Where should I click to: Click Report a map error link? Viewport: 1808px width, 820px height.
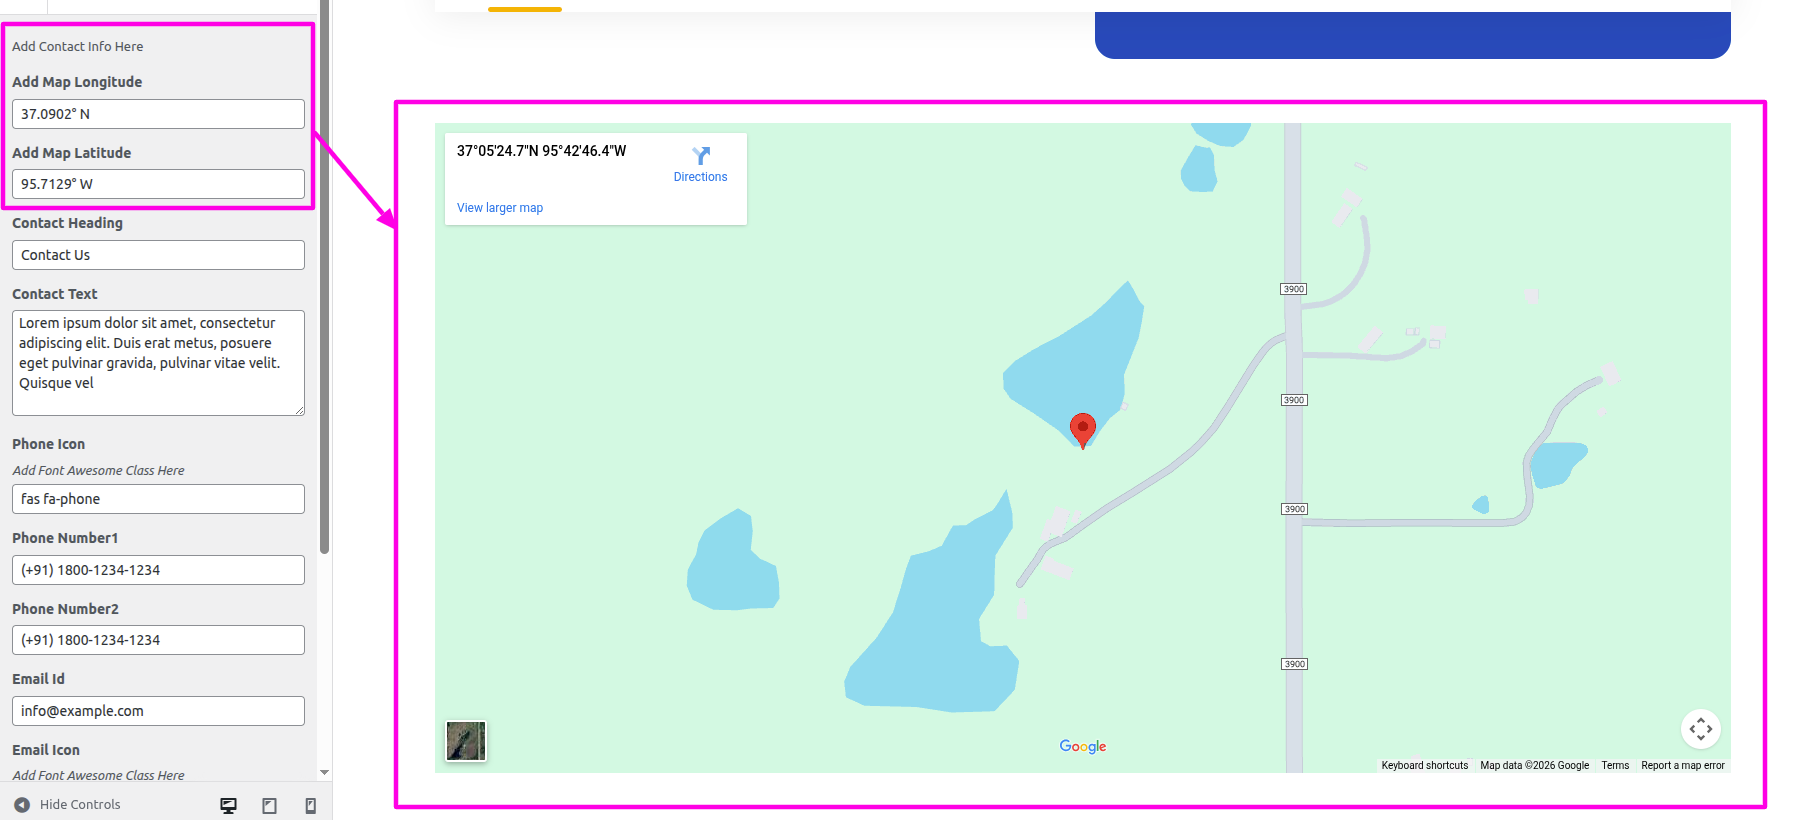pos(1682,766)
